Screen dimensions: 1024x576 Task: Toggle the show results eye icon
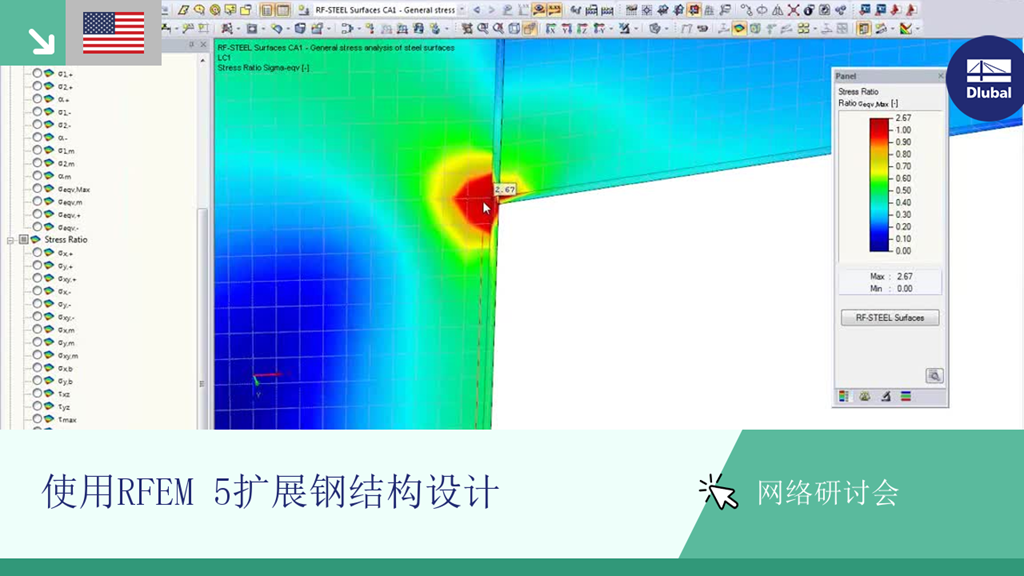(539, 10)
